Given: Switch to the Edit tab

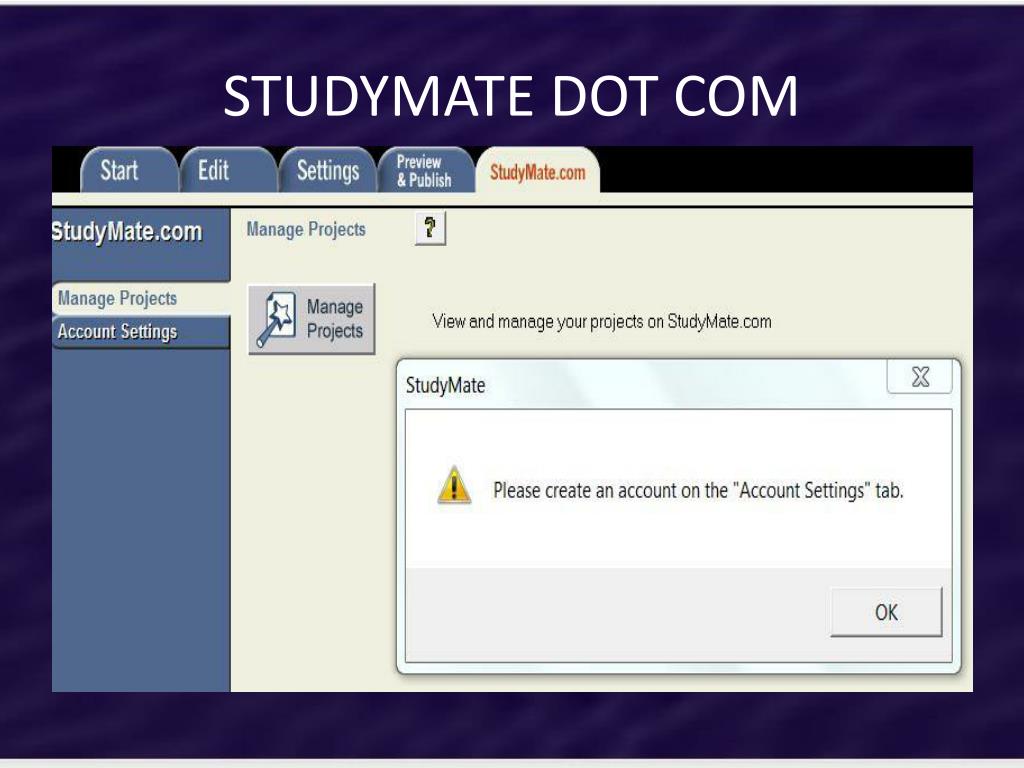Looking at the screenshot, I should pyautogui.click(x=228, y=170).
